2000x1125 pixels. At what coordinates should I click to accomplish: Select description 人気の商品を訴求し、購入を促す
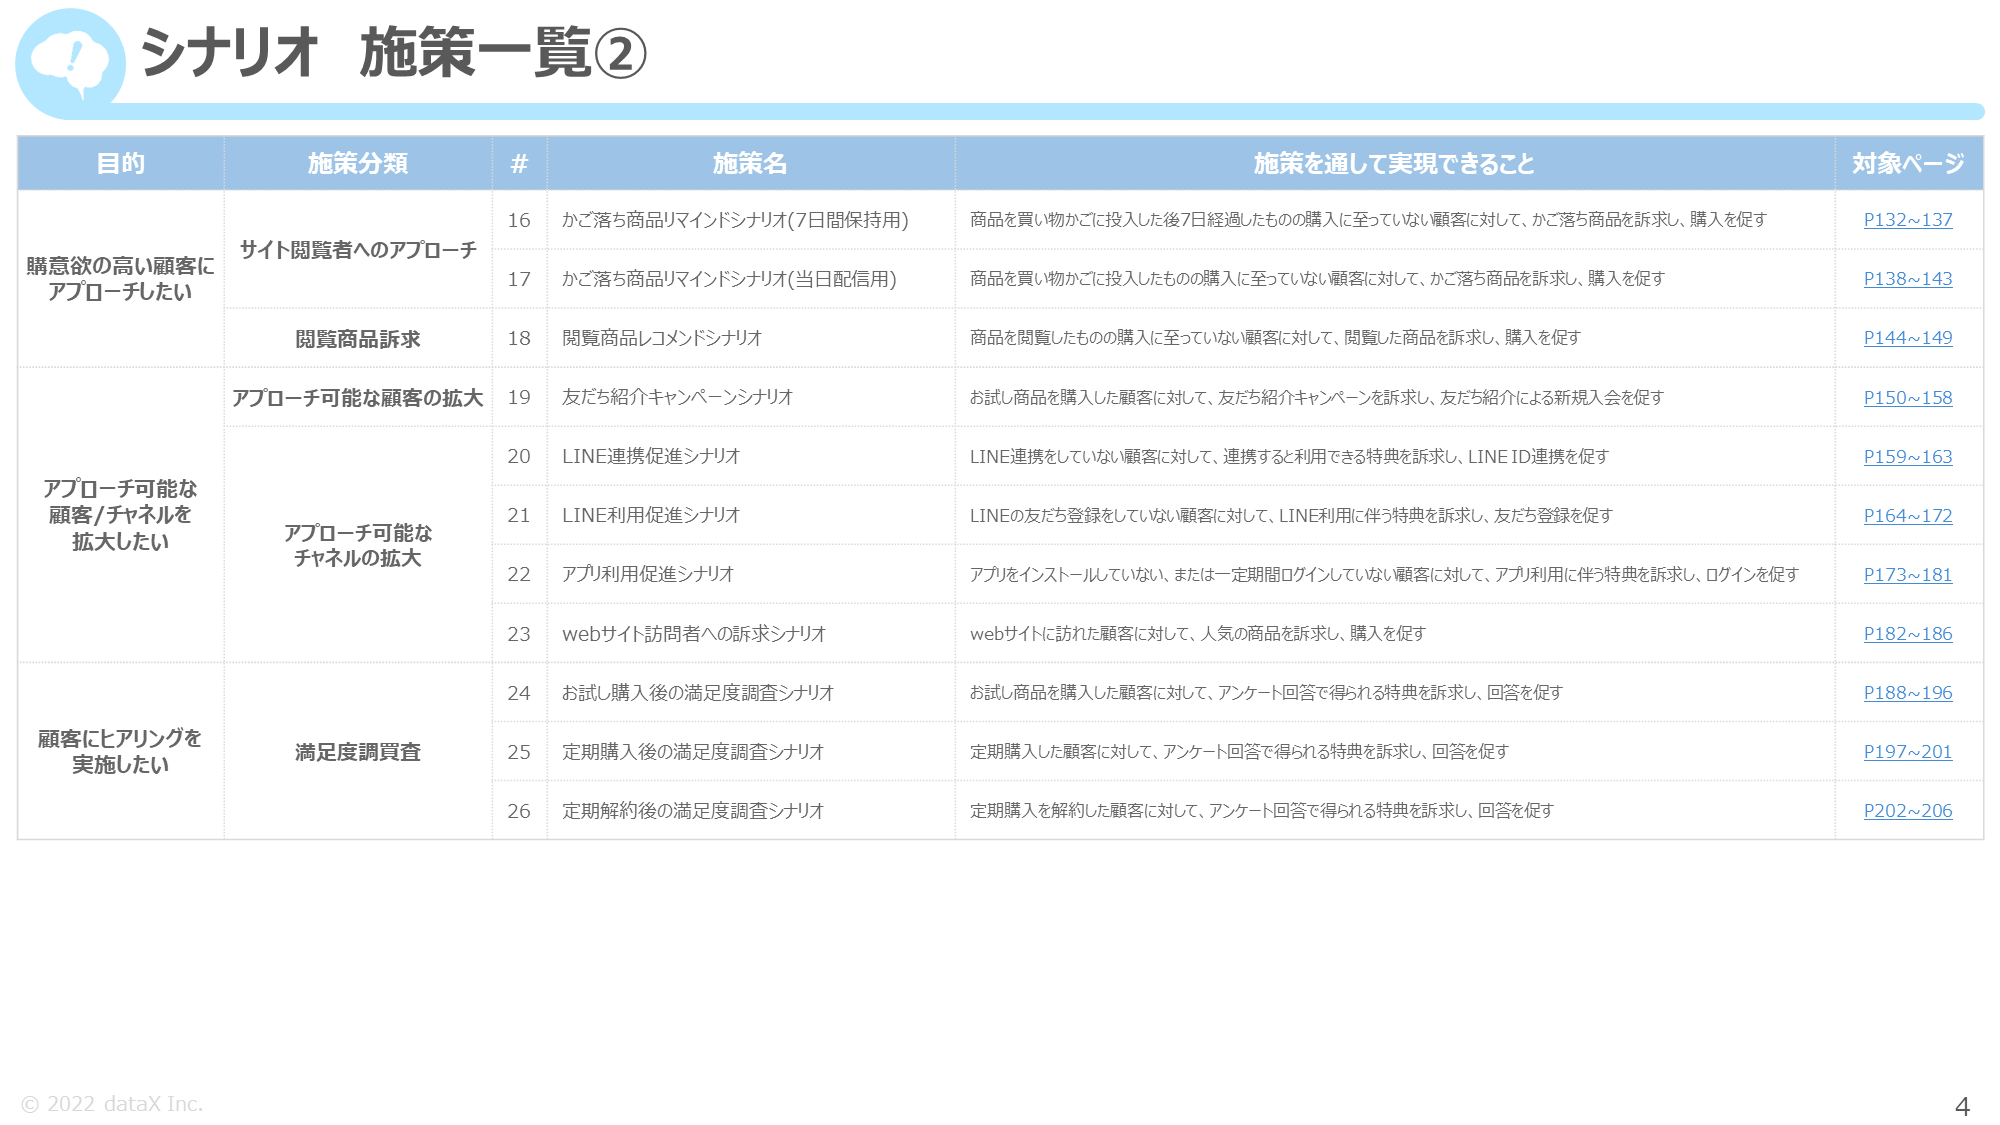click(1394, 633)
